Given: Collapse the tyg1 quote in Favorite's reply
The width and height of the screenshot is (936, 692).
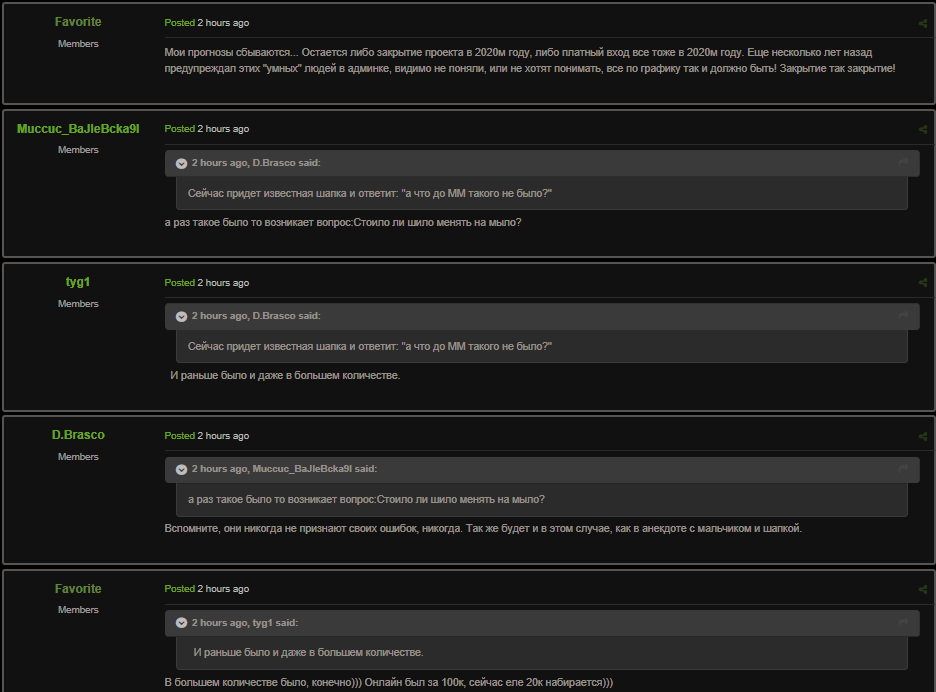Looking at the screenshot, I should [x=181, y=623].
